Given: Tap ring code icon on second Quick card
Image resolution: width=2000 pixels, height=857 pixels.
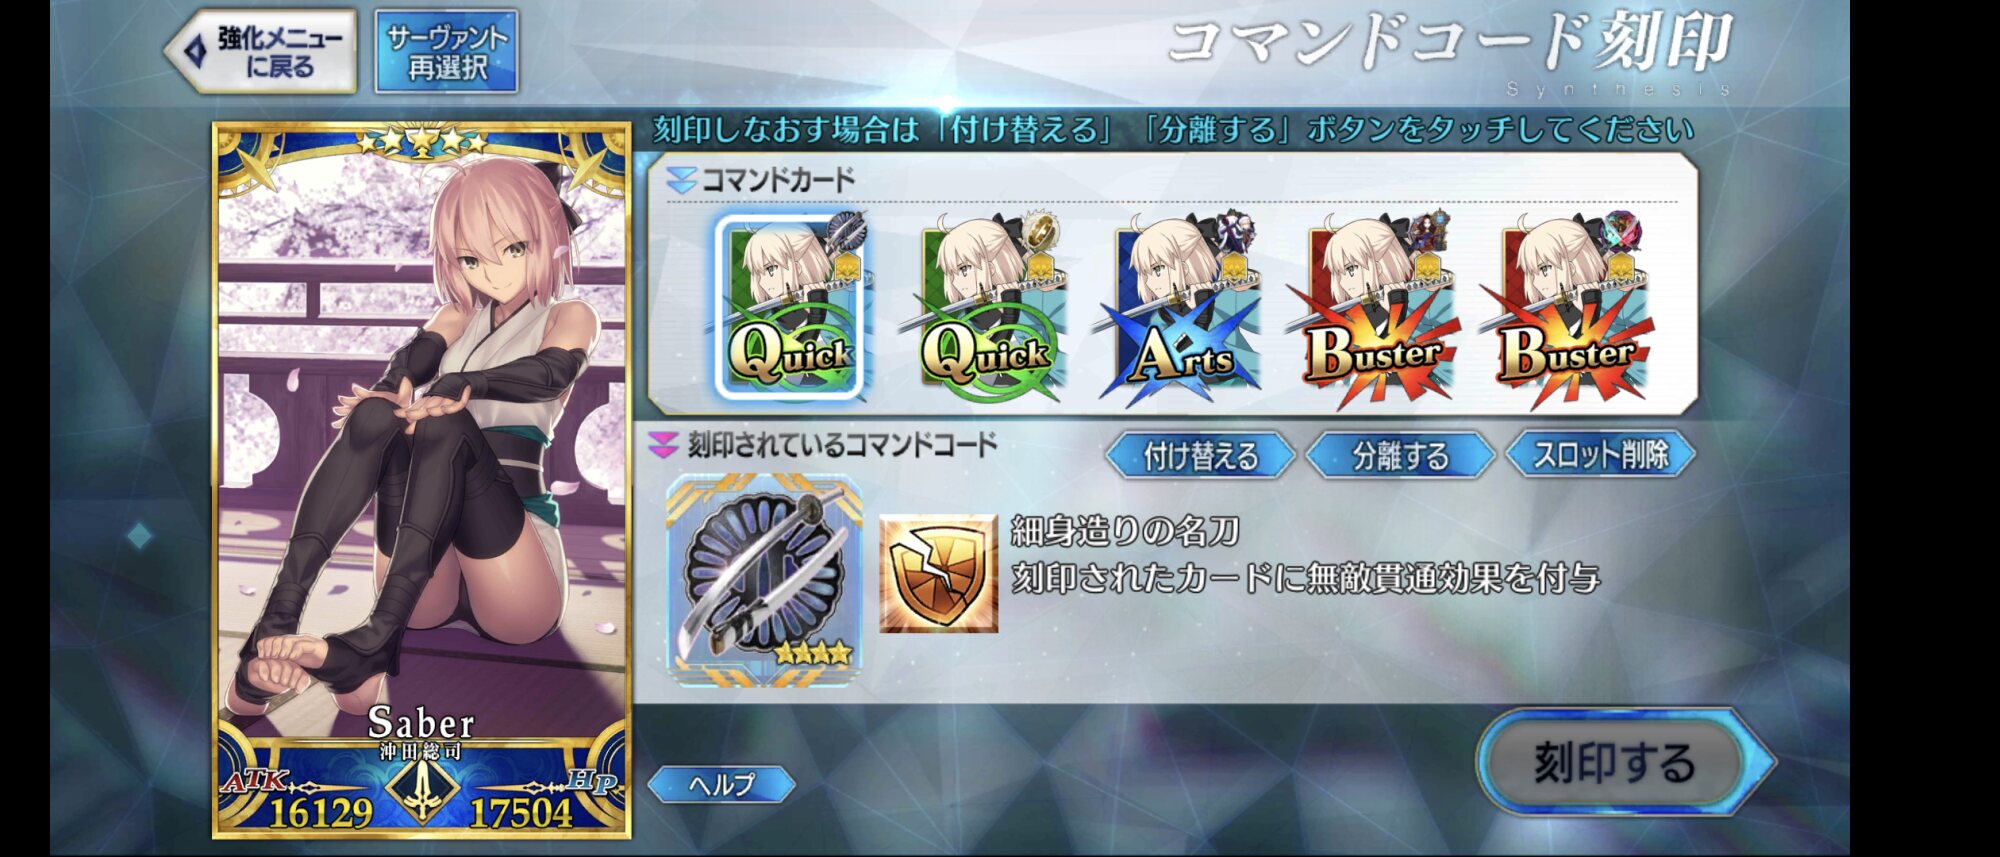Looking at the screenshot, I should [1040, 231].
